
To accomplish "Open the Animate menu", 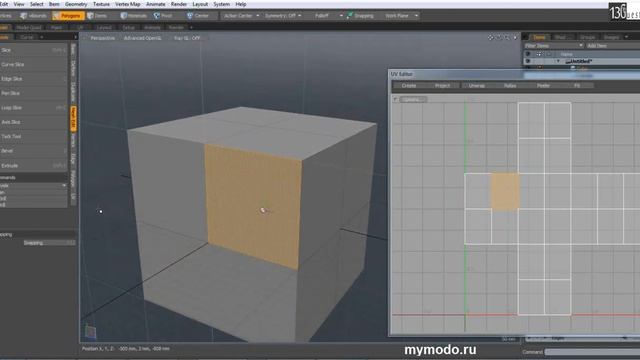I will [156, 4].
